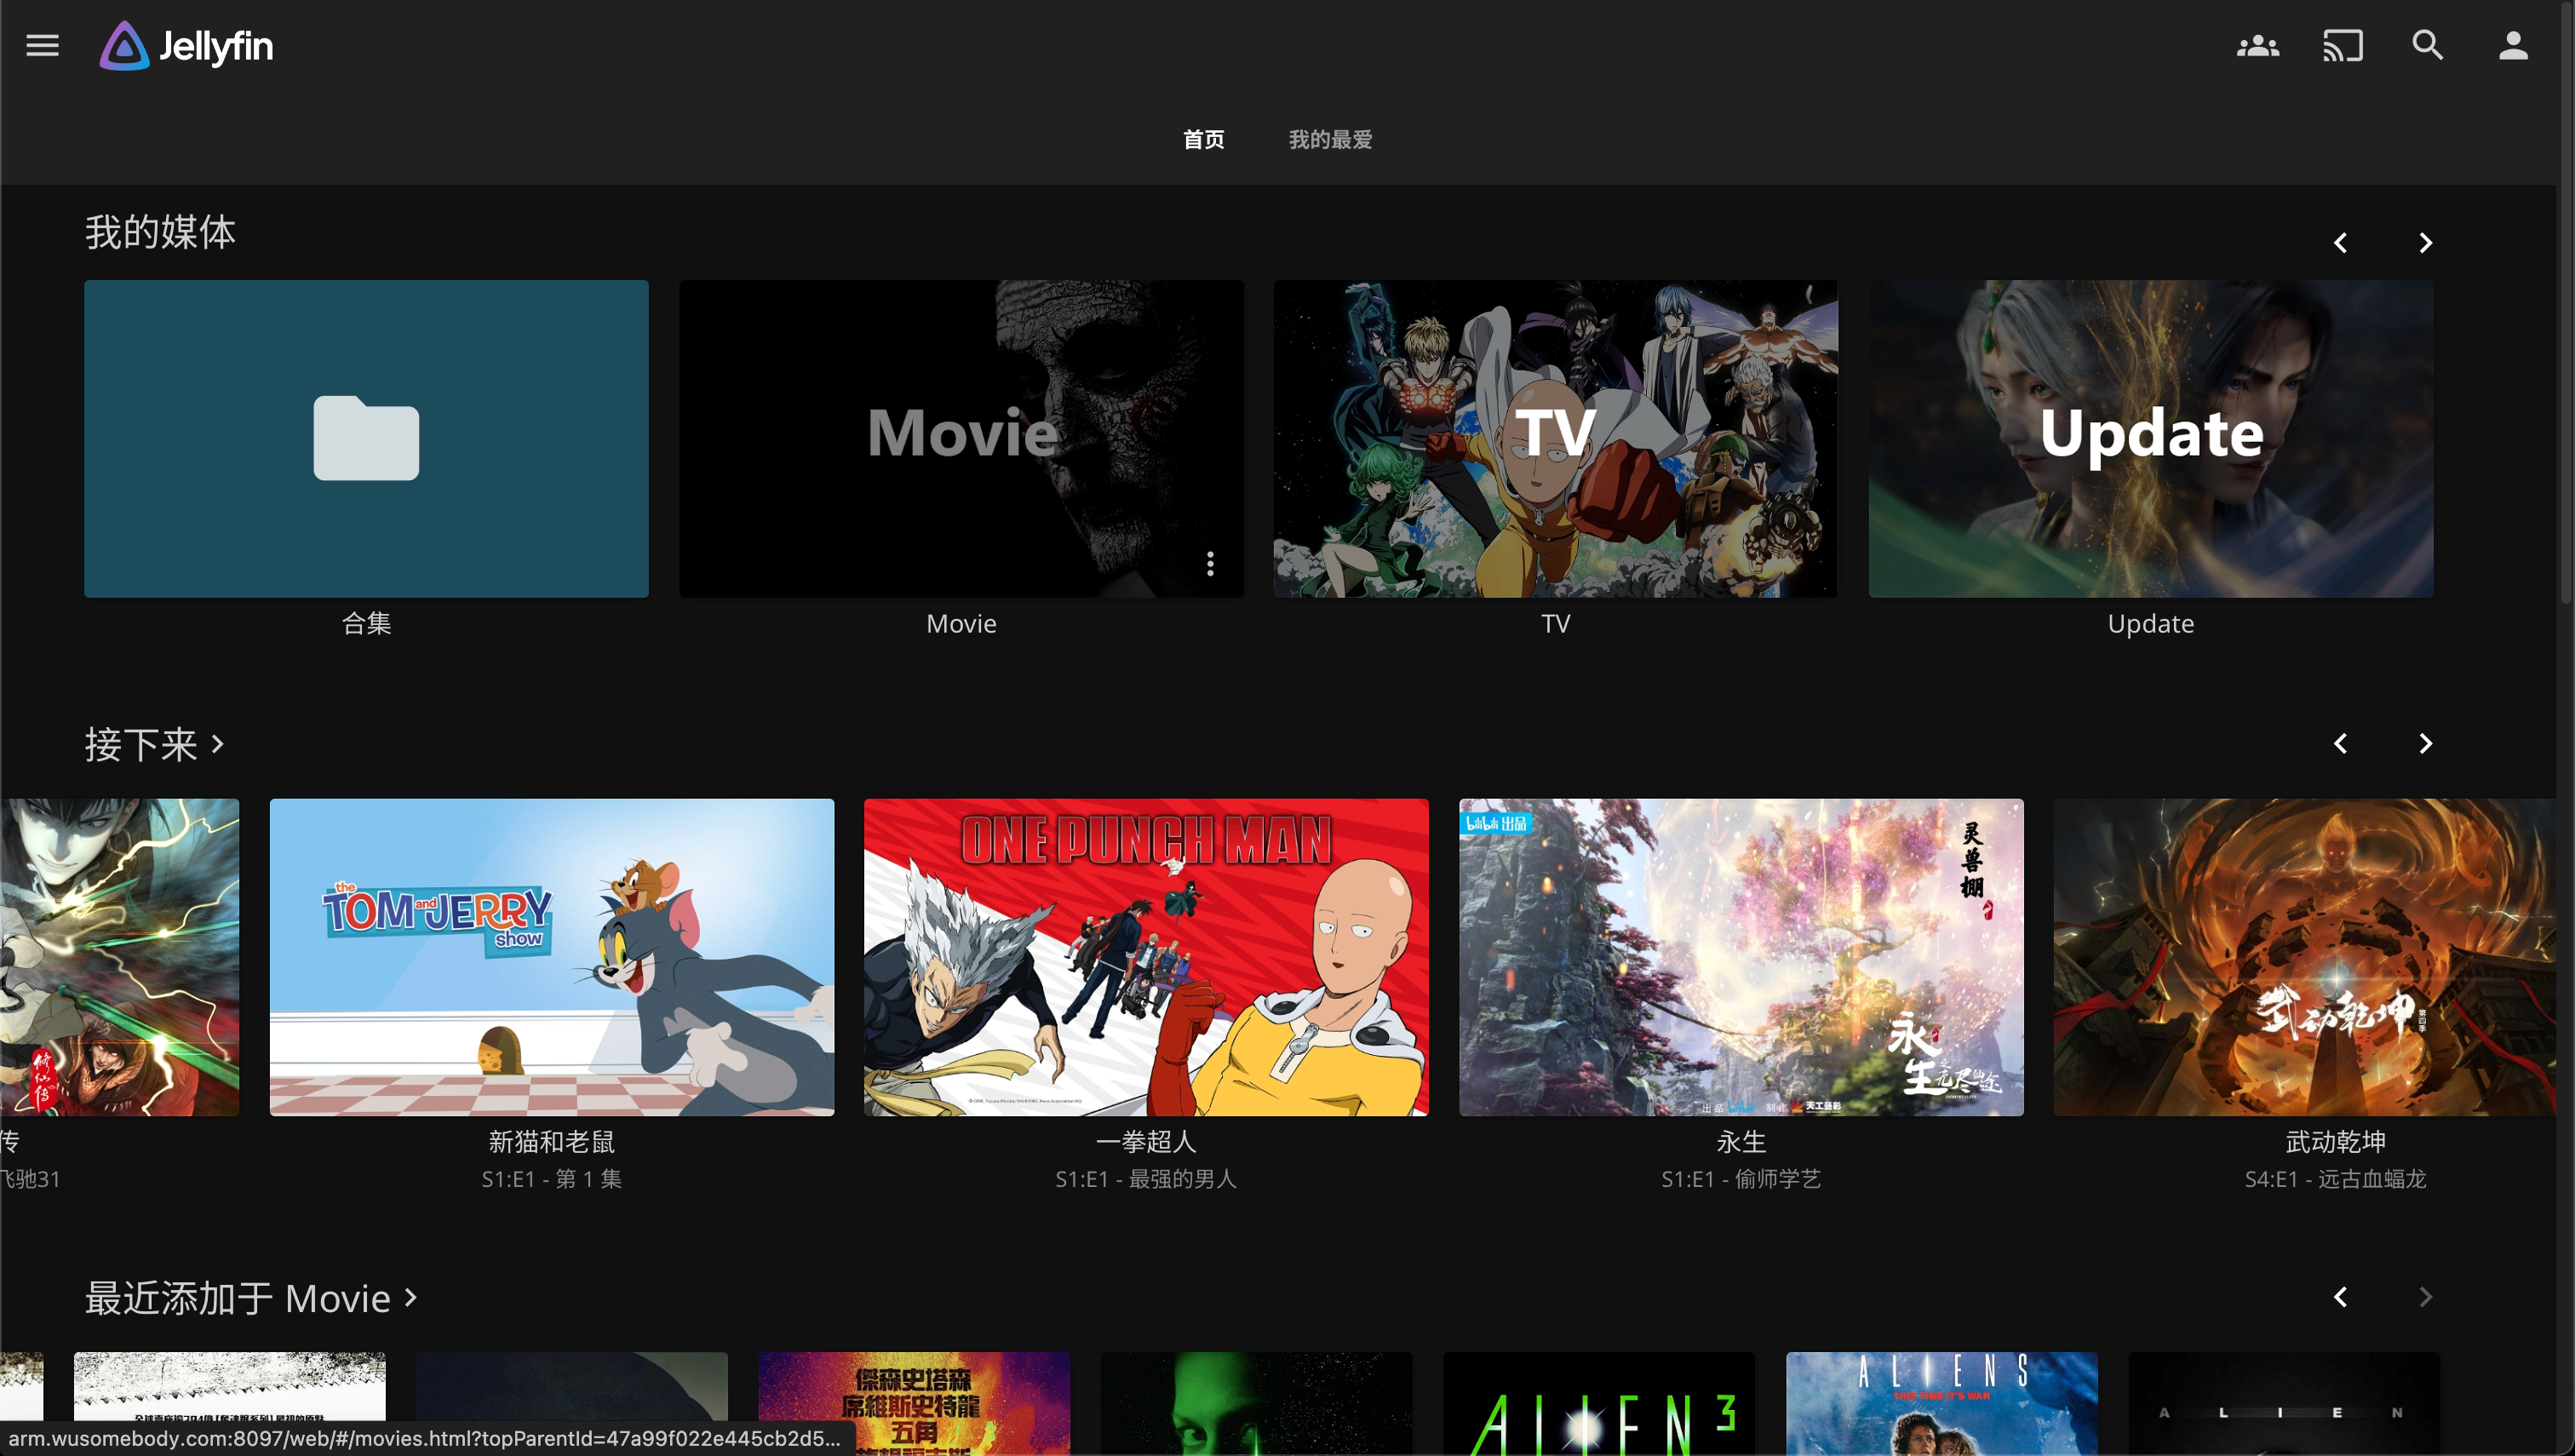The width and height of the screenshot is (2575, 1456).
Task: Open the 傑森史塔森 movie poster
Action: click(913, 1404)
